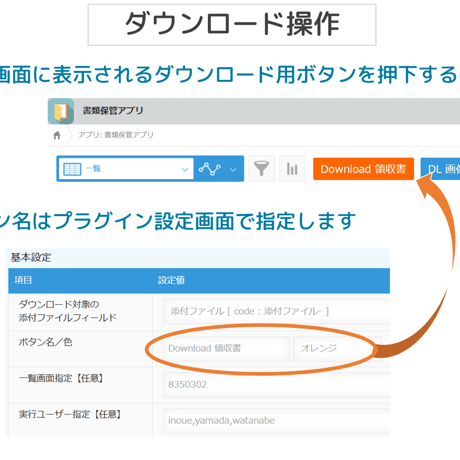460x460 pixels.
Task: Click the 実行ユーザー指定【任意】 label
Action: pyautogui.click(x=70, y=414)
